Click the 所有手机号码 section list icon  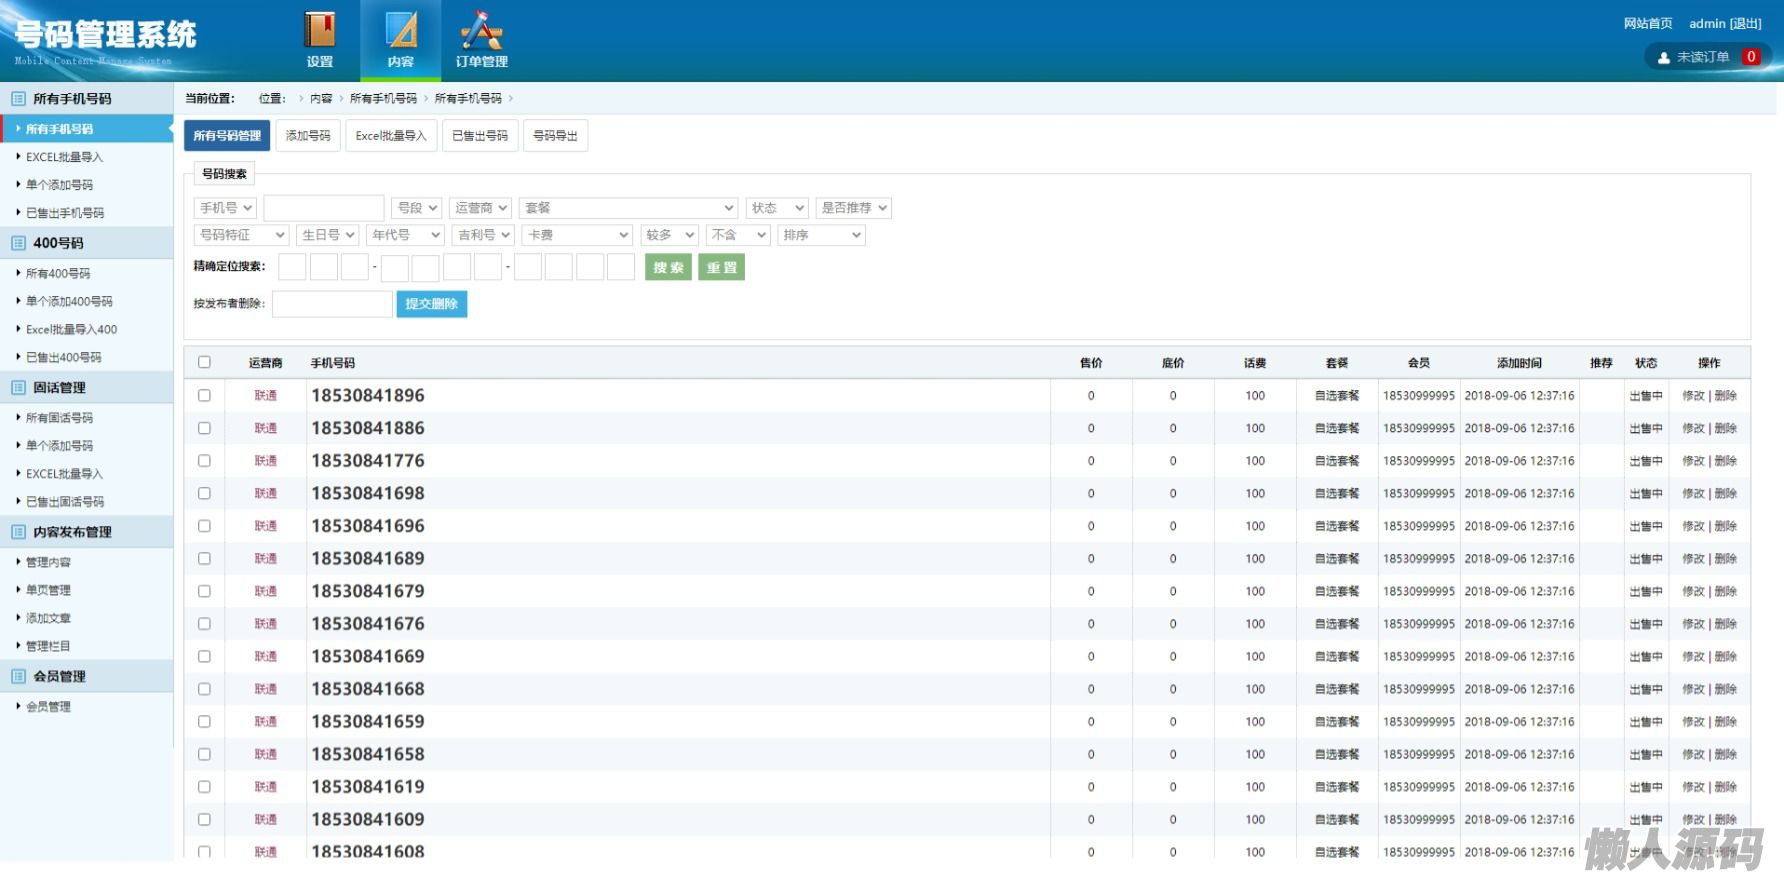(18, 99)
